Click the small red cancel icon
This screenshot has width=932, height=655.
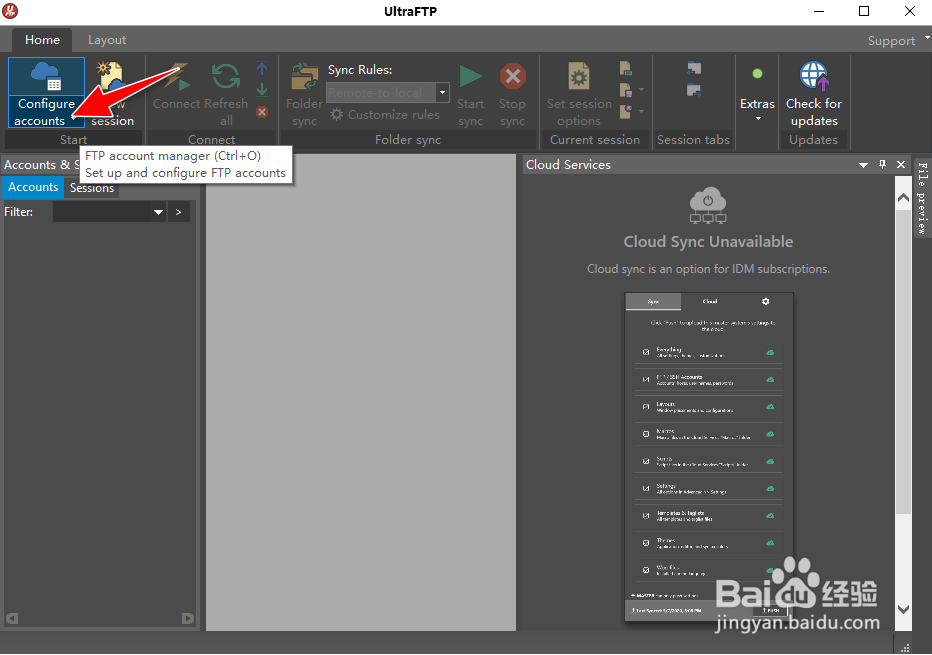(262, 112)
